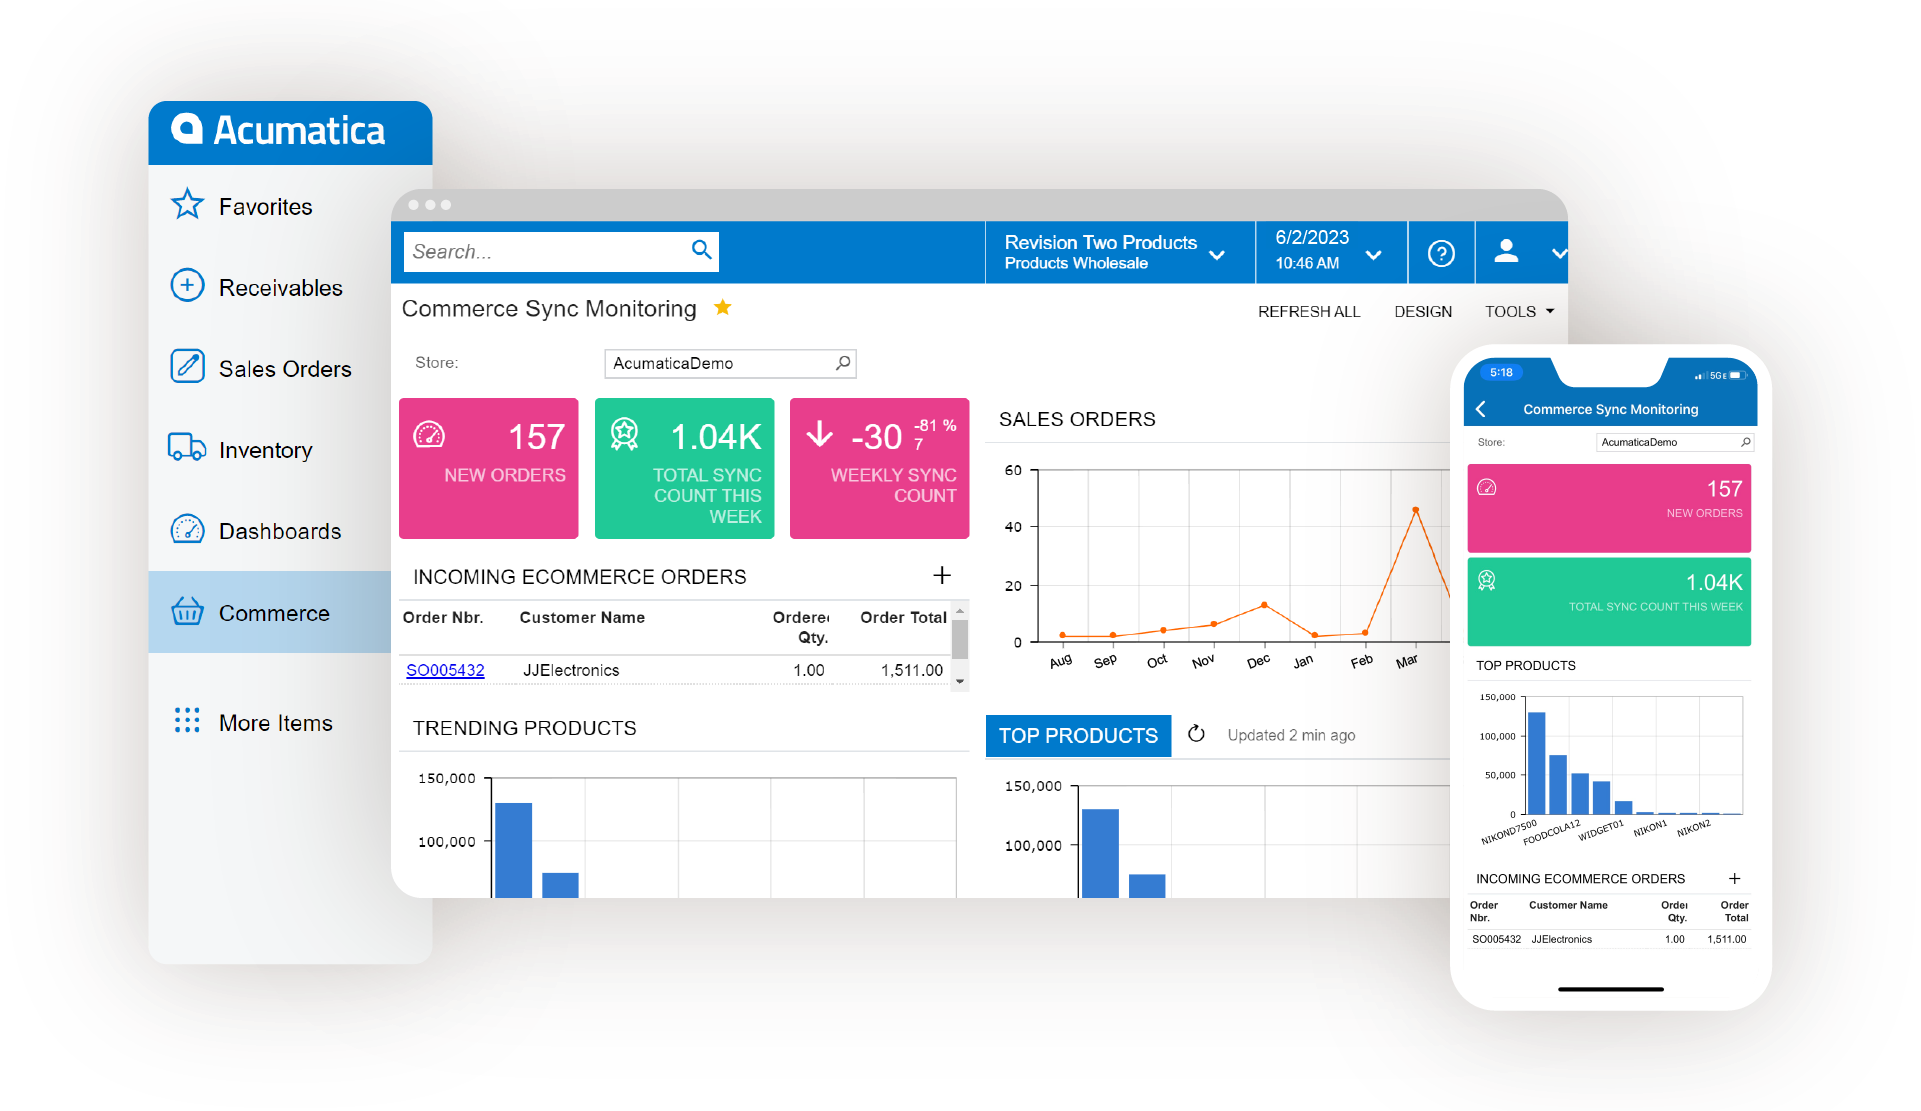Viewport: 1921px width, 1111px height.
Task: Click the Favorites star icon in sidebar
Action: (187, 205)
